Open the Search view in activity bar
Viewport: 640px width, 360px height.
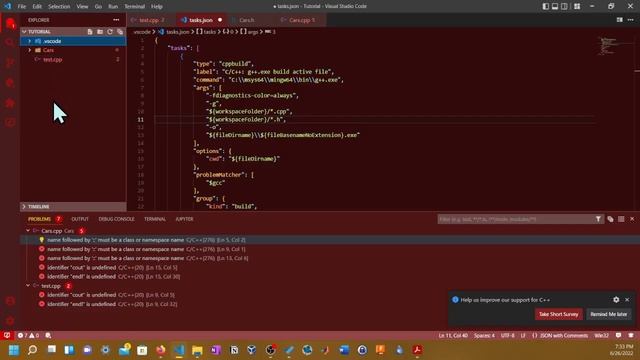(10, 43)
